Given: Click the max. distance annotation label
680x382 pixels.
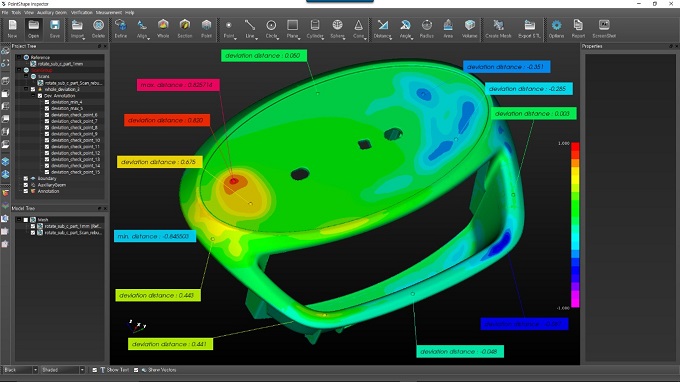Looking at the screenshot, I should click(178, 85).
